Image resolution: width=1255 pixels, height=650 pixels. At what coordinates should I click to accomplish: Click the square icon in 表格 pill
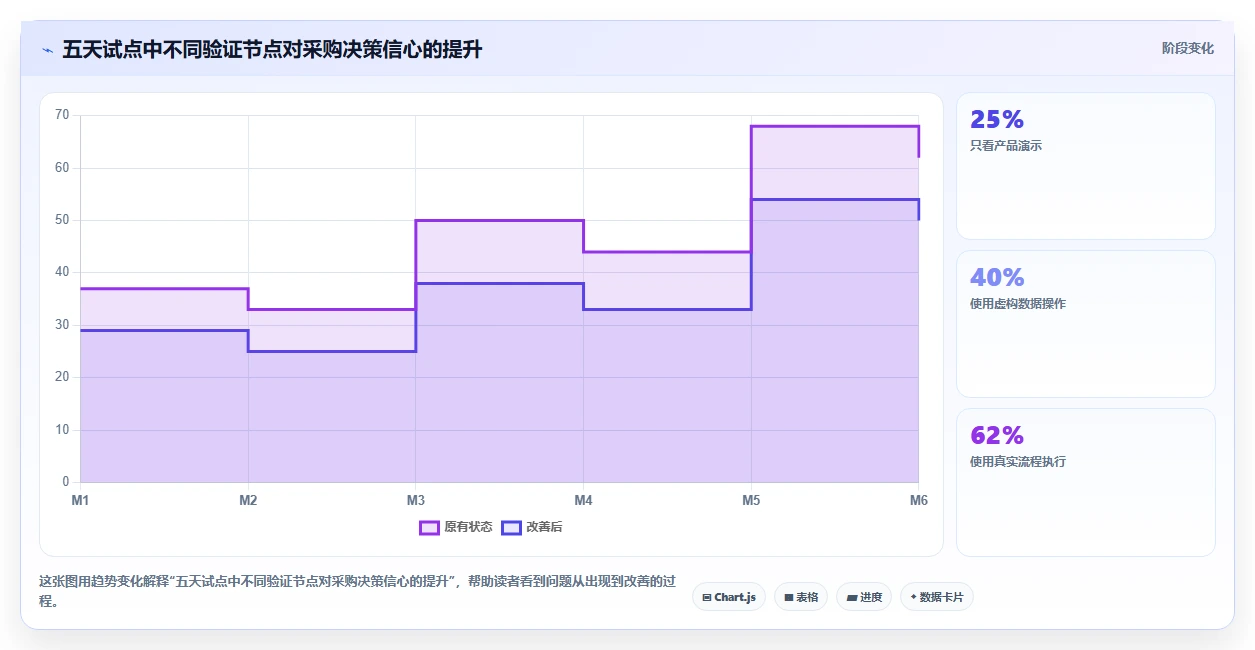tap(789, 598)
